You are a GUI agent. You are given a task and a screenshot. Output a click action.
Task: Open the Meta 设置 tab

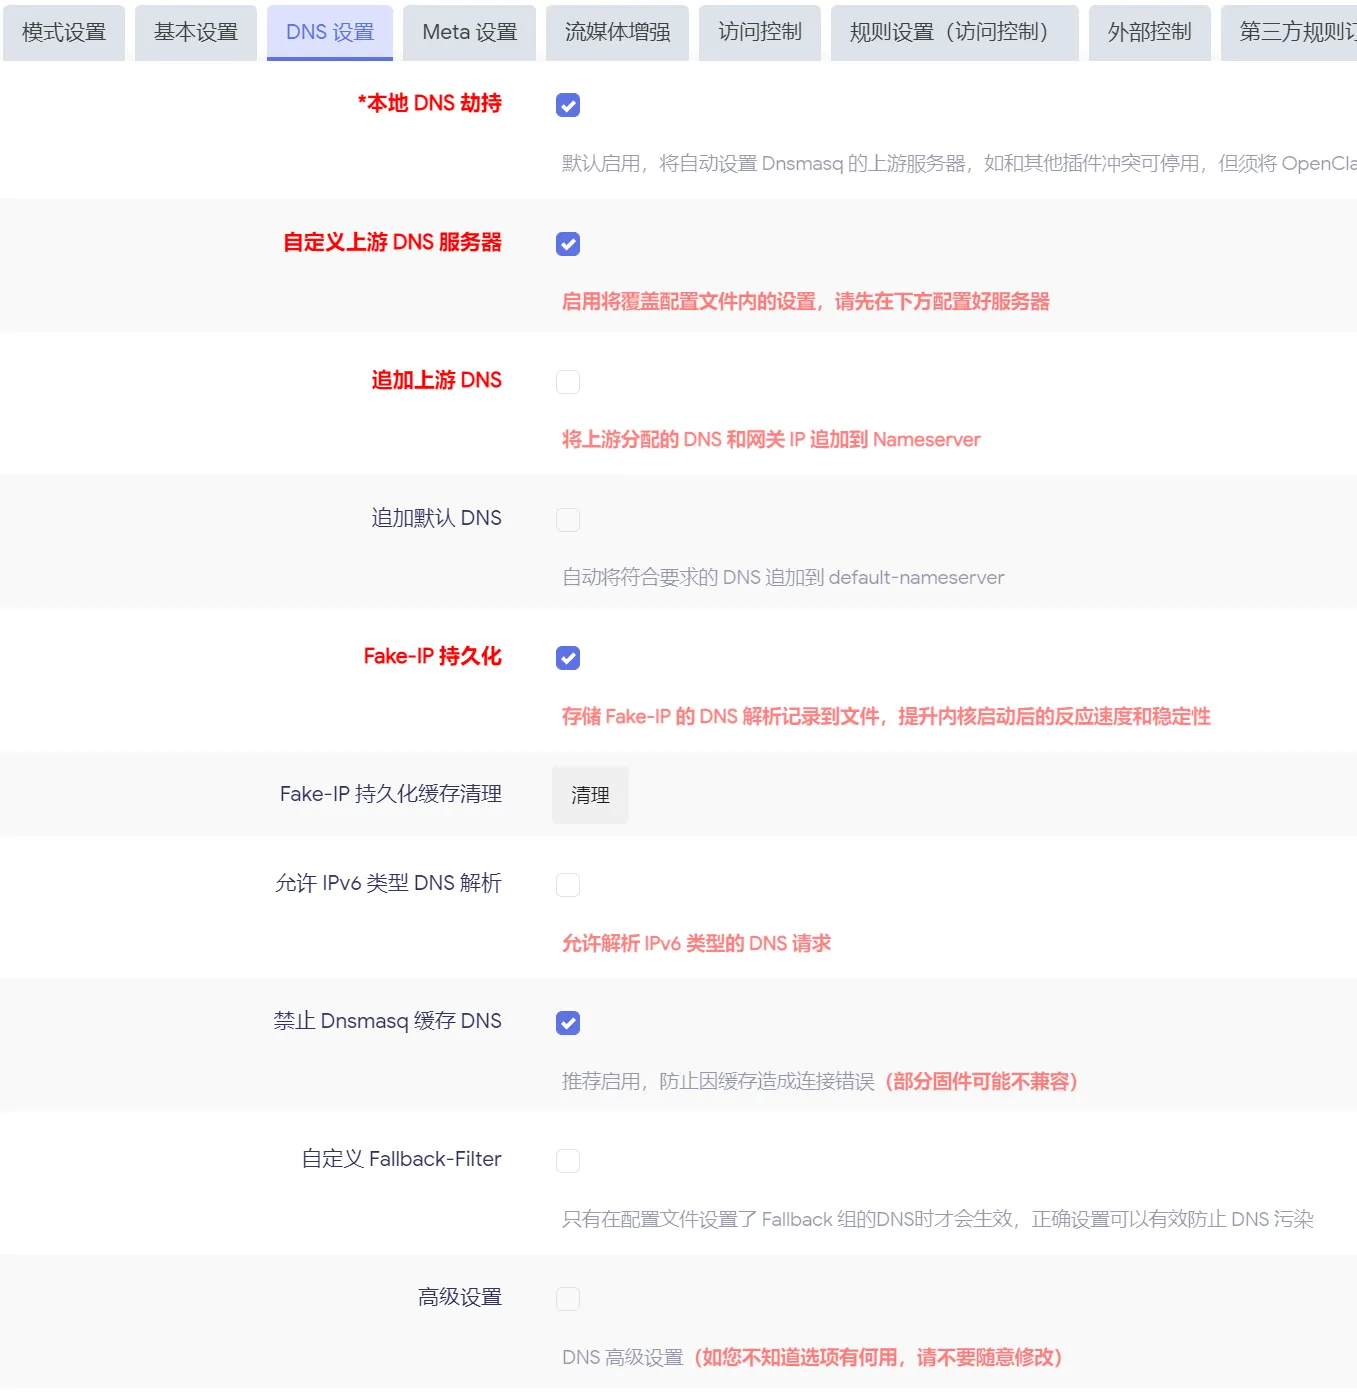pyautogui.click(x=469, y=32)
